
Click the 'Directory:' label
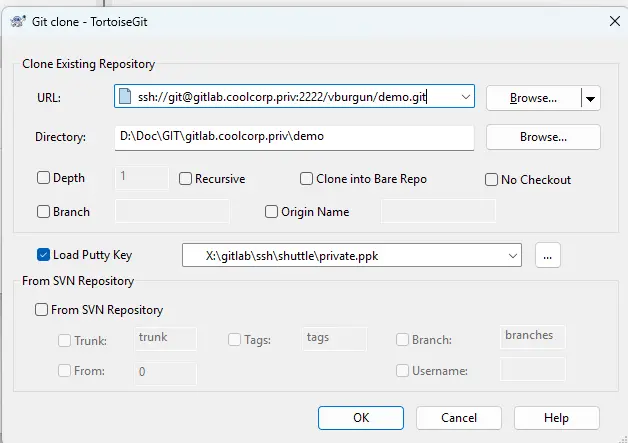[x=60, y=137]
